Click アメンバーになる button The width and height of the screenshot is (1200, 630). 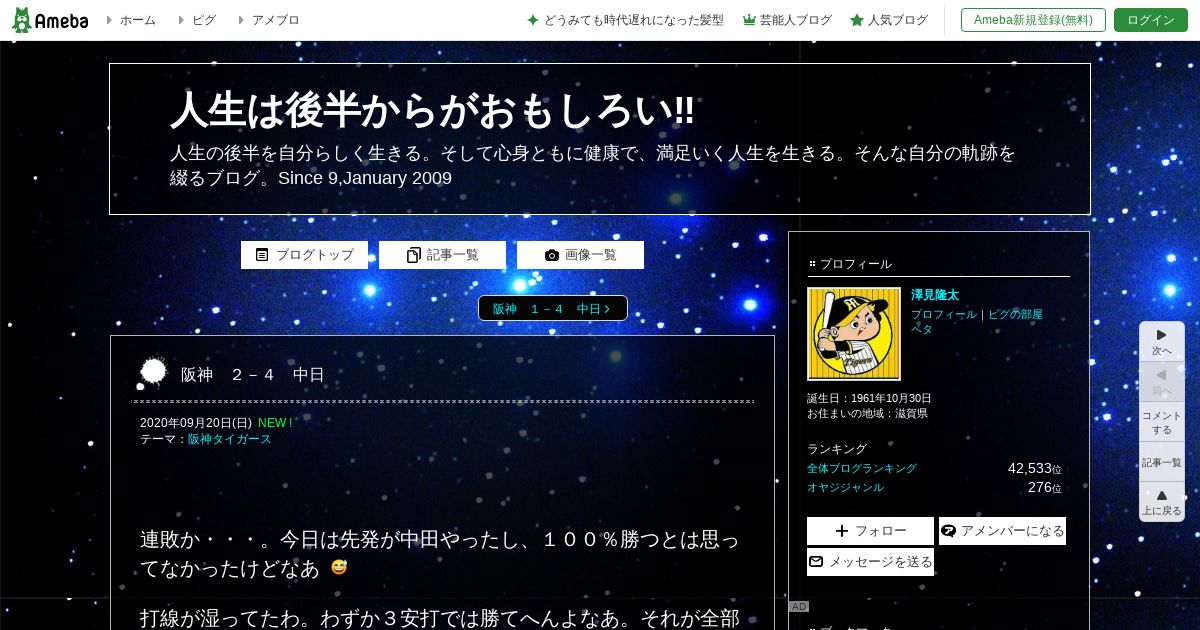click(x=1002, y=531)
